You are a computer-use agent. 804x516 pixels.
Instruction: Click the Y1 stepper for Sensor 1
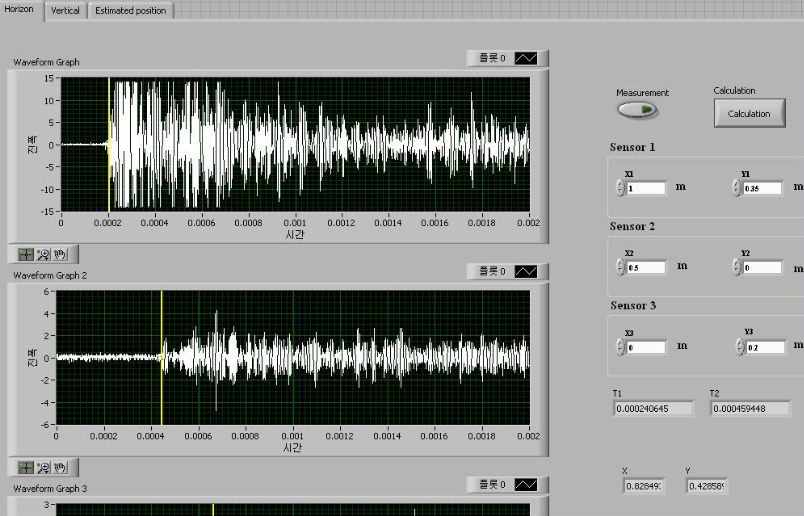tap(737, 188)
